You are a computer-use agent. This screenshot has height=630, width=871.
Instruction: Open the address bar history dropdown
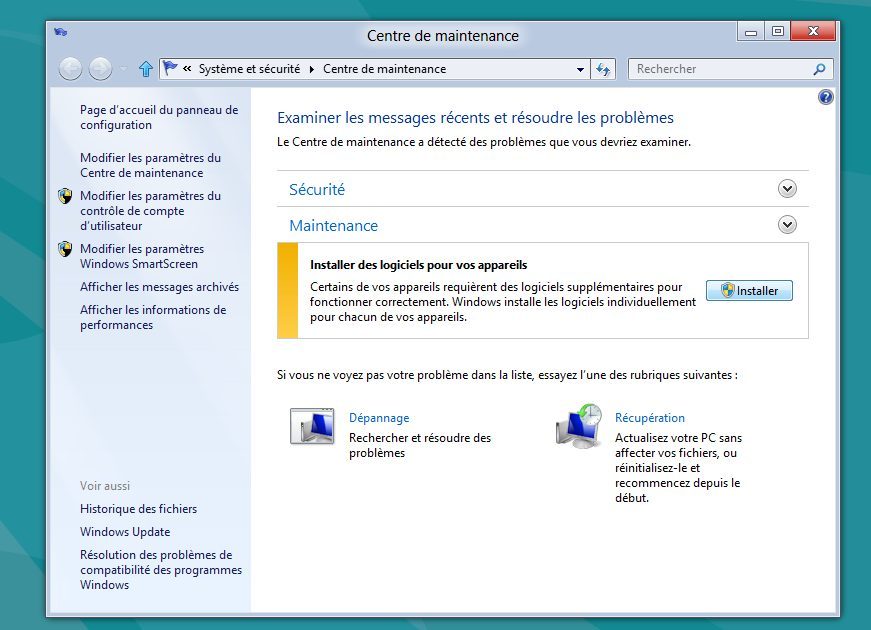coord(580,69)
